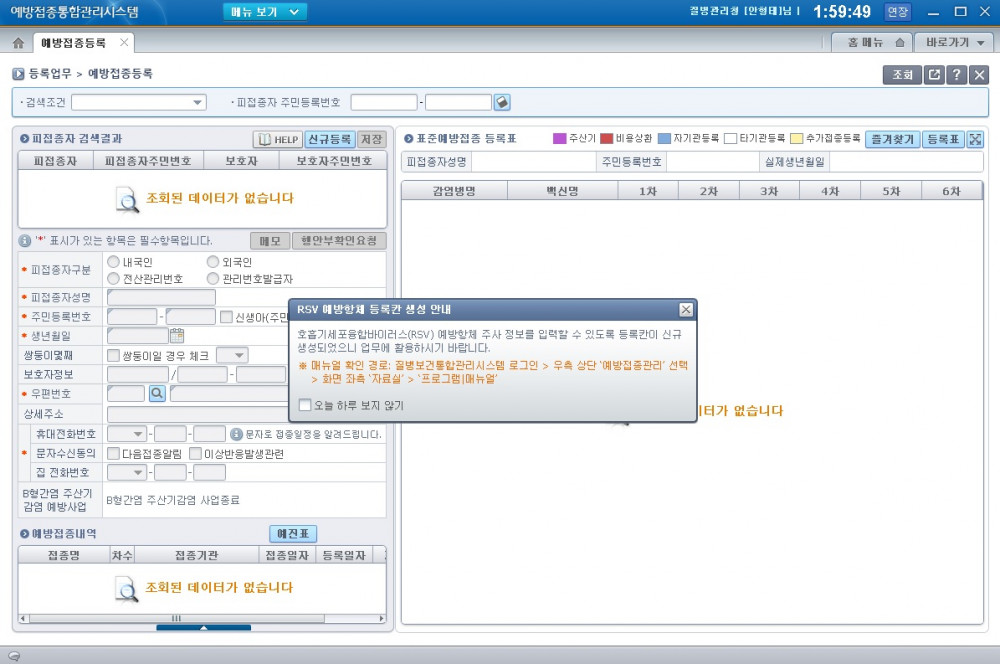Click the question mark help icon
The height and width of the screenshot is (664, 1000).
957,75
